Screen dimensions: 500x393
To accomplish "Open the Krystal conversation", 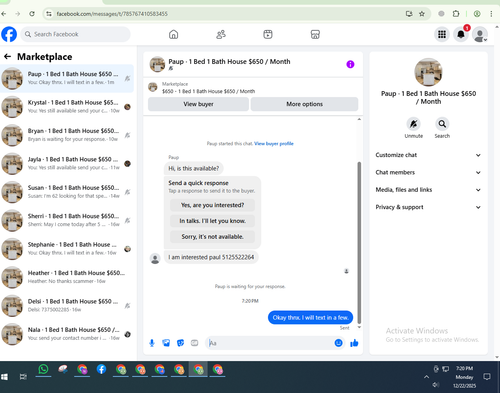I will coord(67,107).
